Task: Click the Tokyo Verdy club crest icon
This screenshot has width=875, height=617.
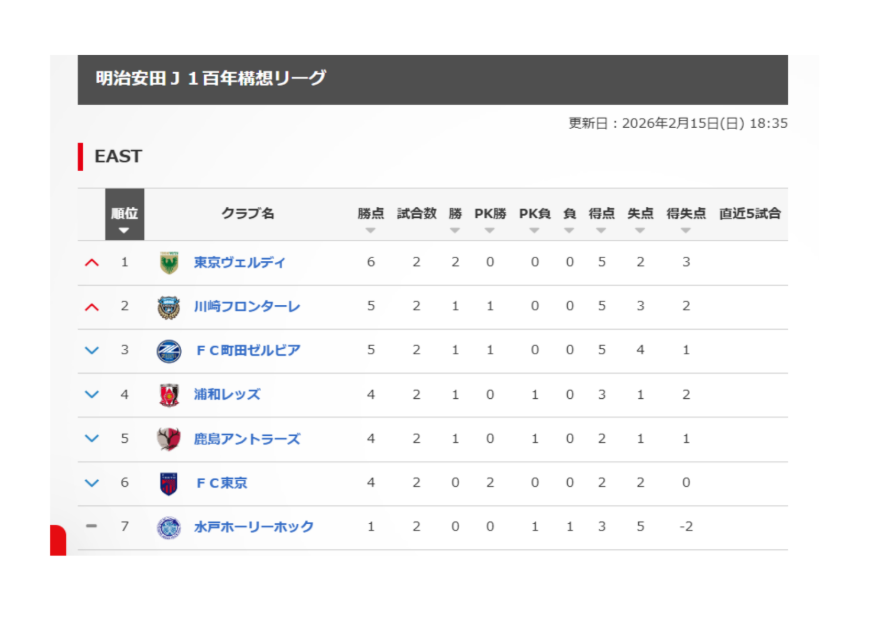Action: click(x=169, y=263)
